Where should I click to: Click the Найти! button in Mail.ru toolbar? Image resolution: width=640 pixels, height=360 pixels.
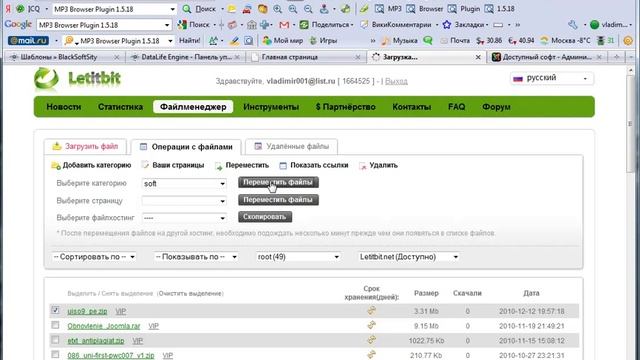point(190,41)
